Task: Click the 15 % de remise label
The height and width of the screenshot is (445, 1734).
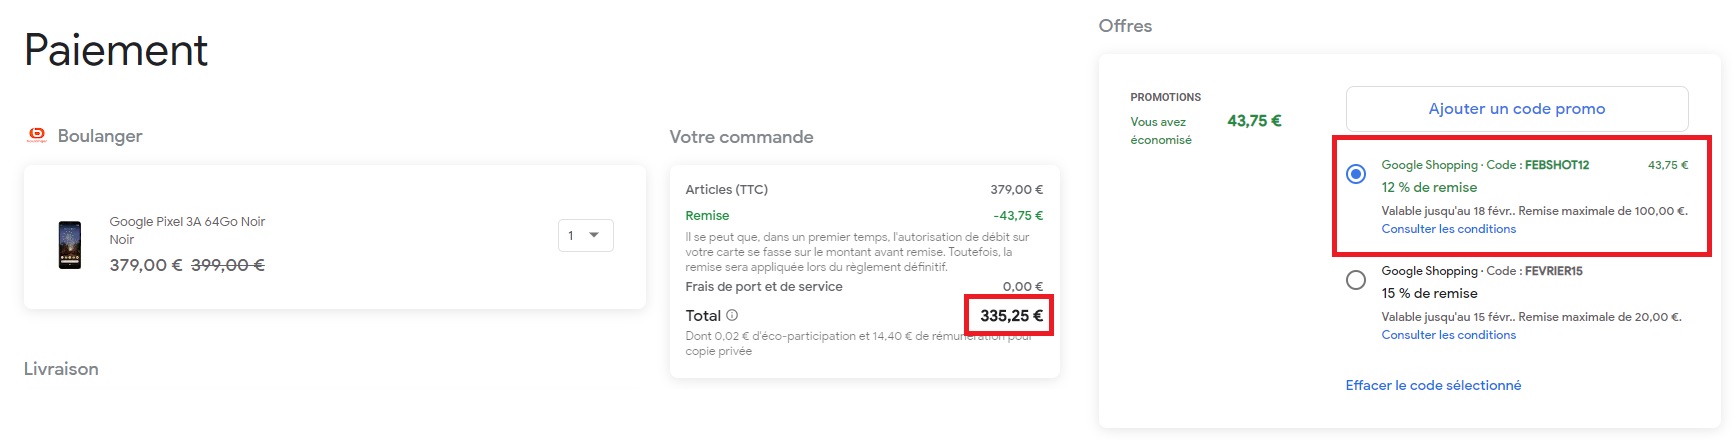Action: tap(1429, 293)
